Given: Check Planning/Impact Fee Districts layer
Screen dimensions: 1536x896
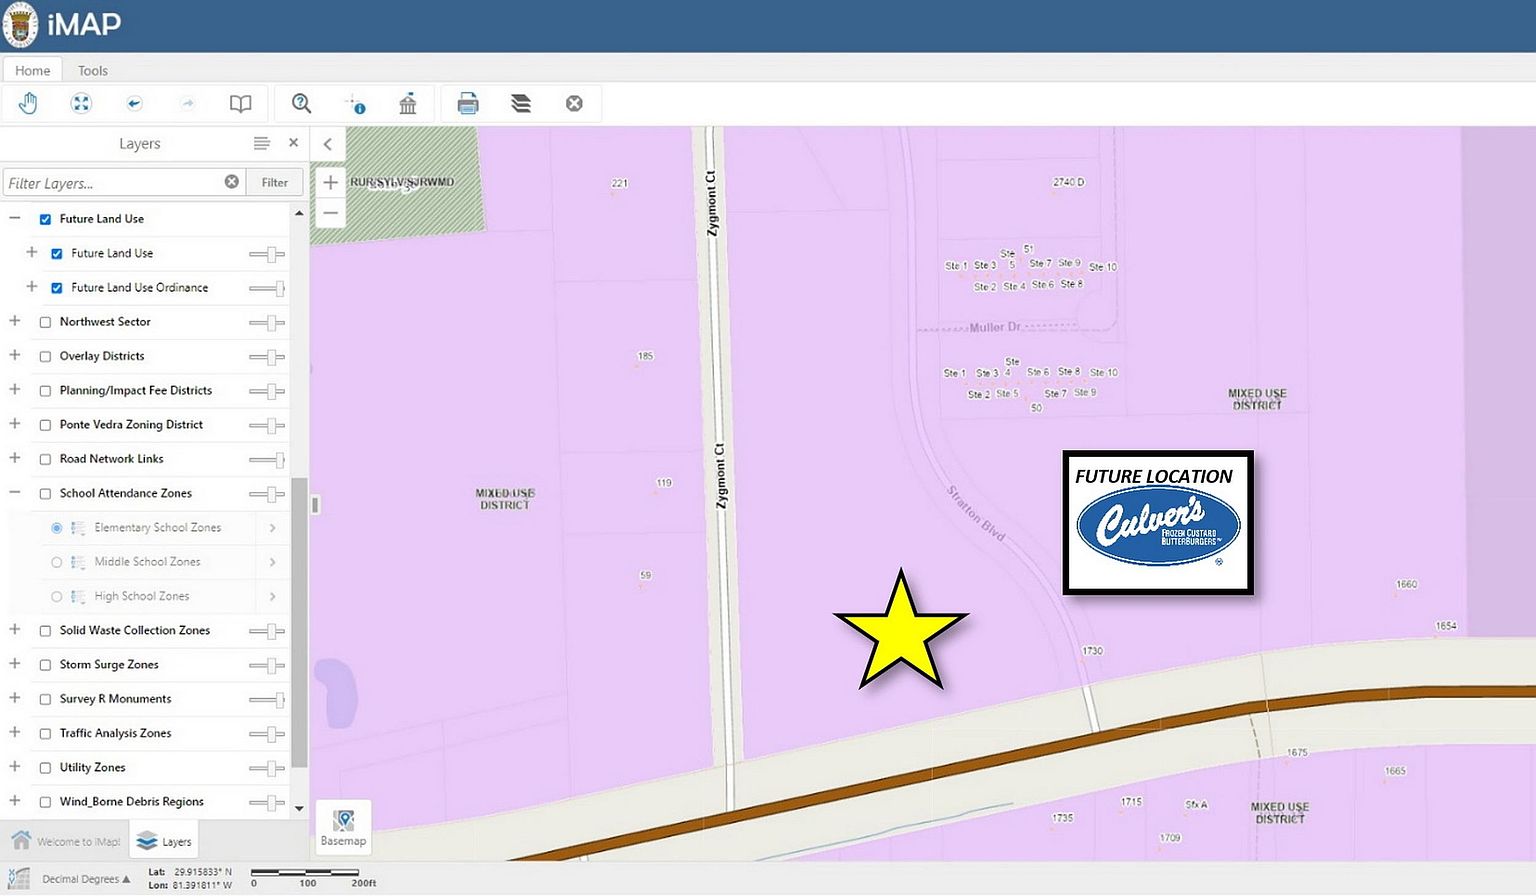Looking at the screenshot, I should pyautogui.click(x=45, y=391).
